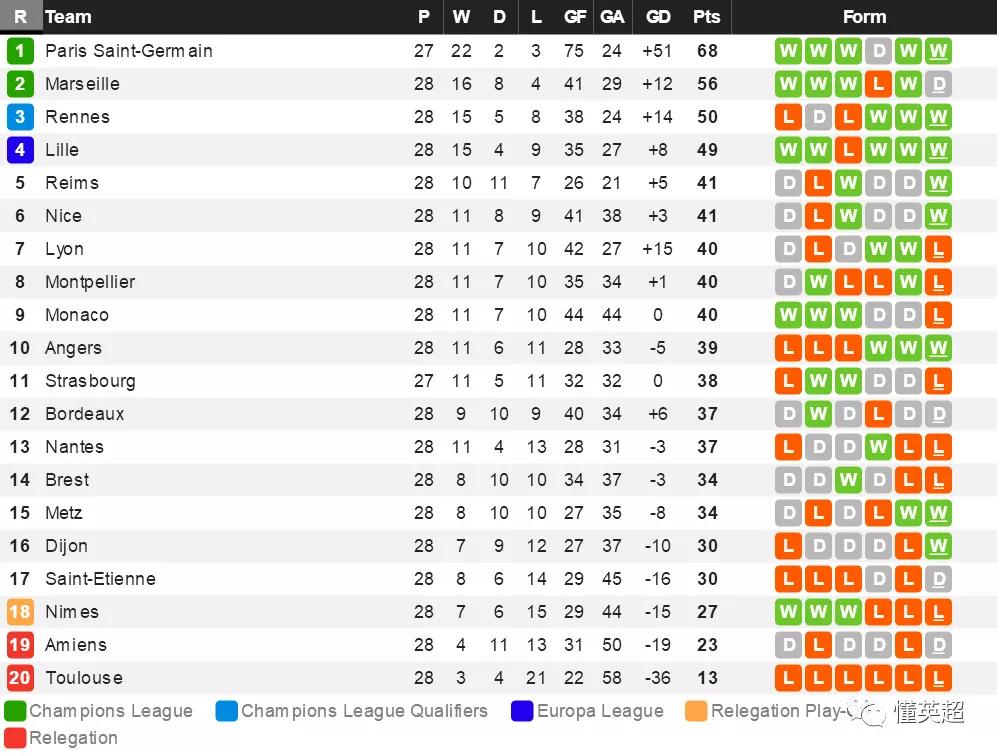Image resolution: width=997 pixels, height=756 pixels.
Task: Open Saint-Etienne team row
Action: pyautogui.click(x=498, y=579)
